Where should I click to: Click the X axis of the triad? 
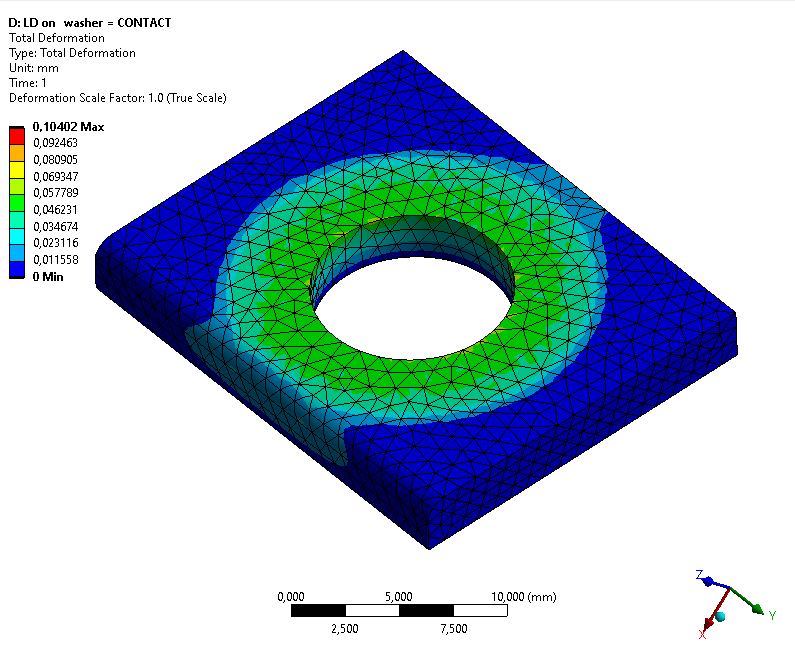(x=714, y=612)
